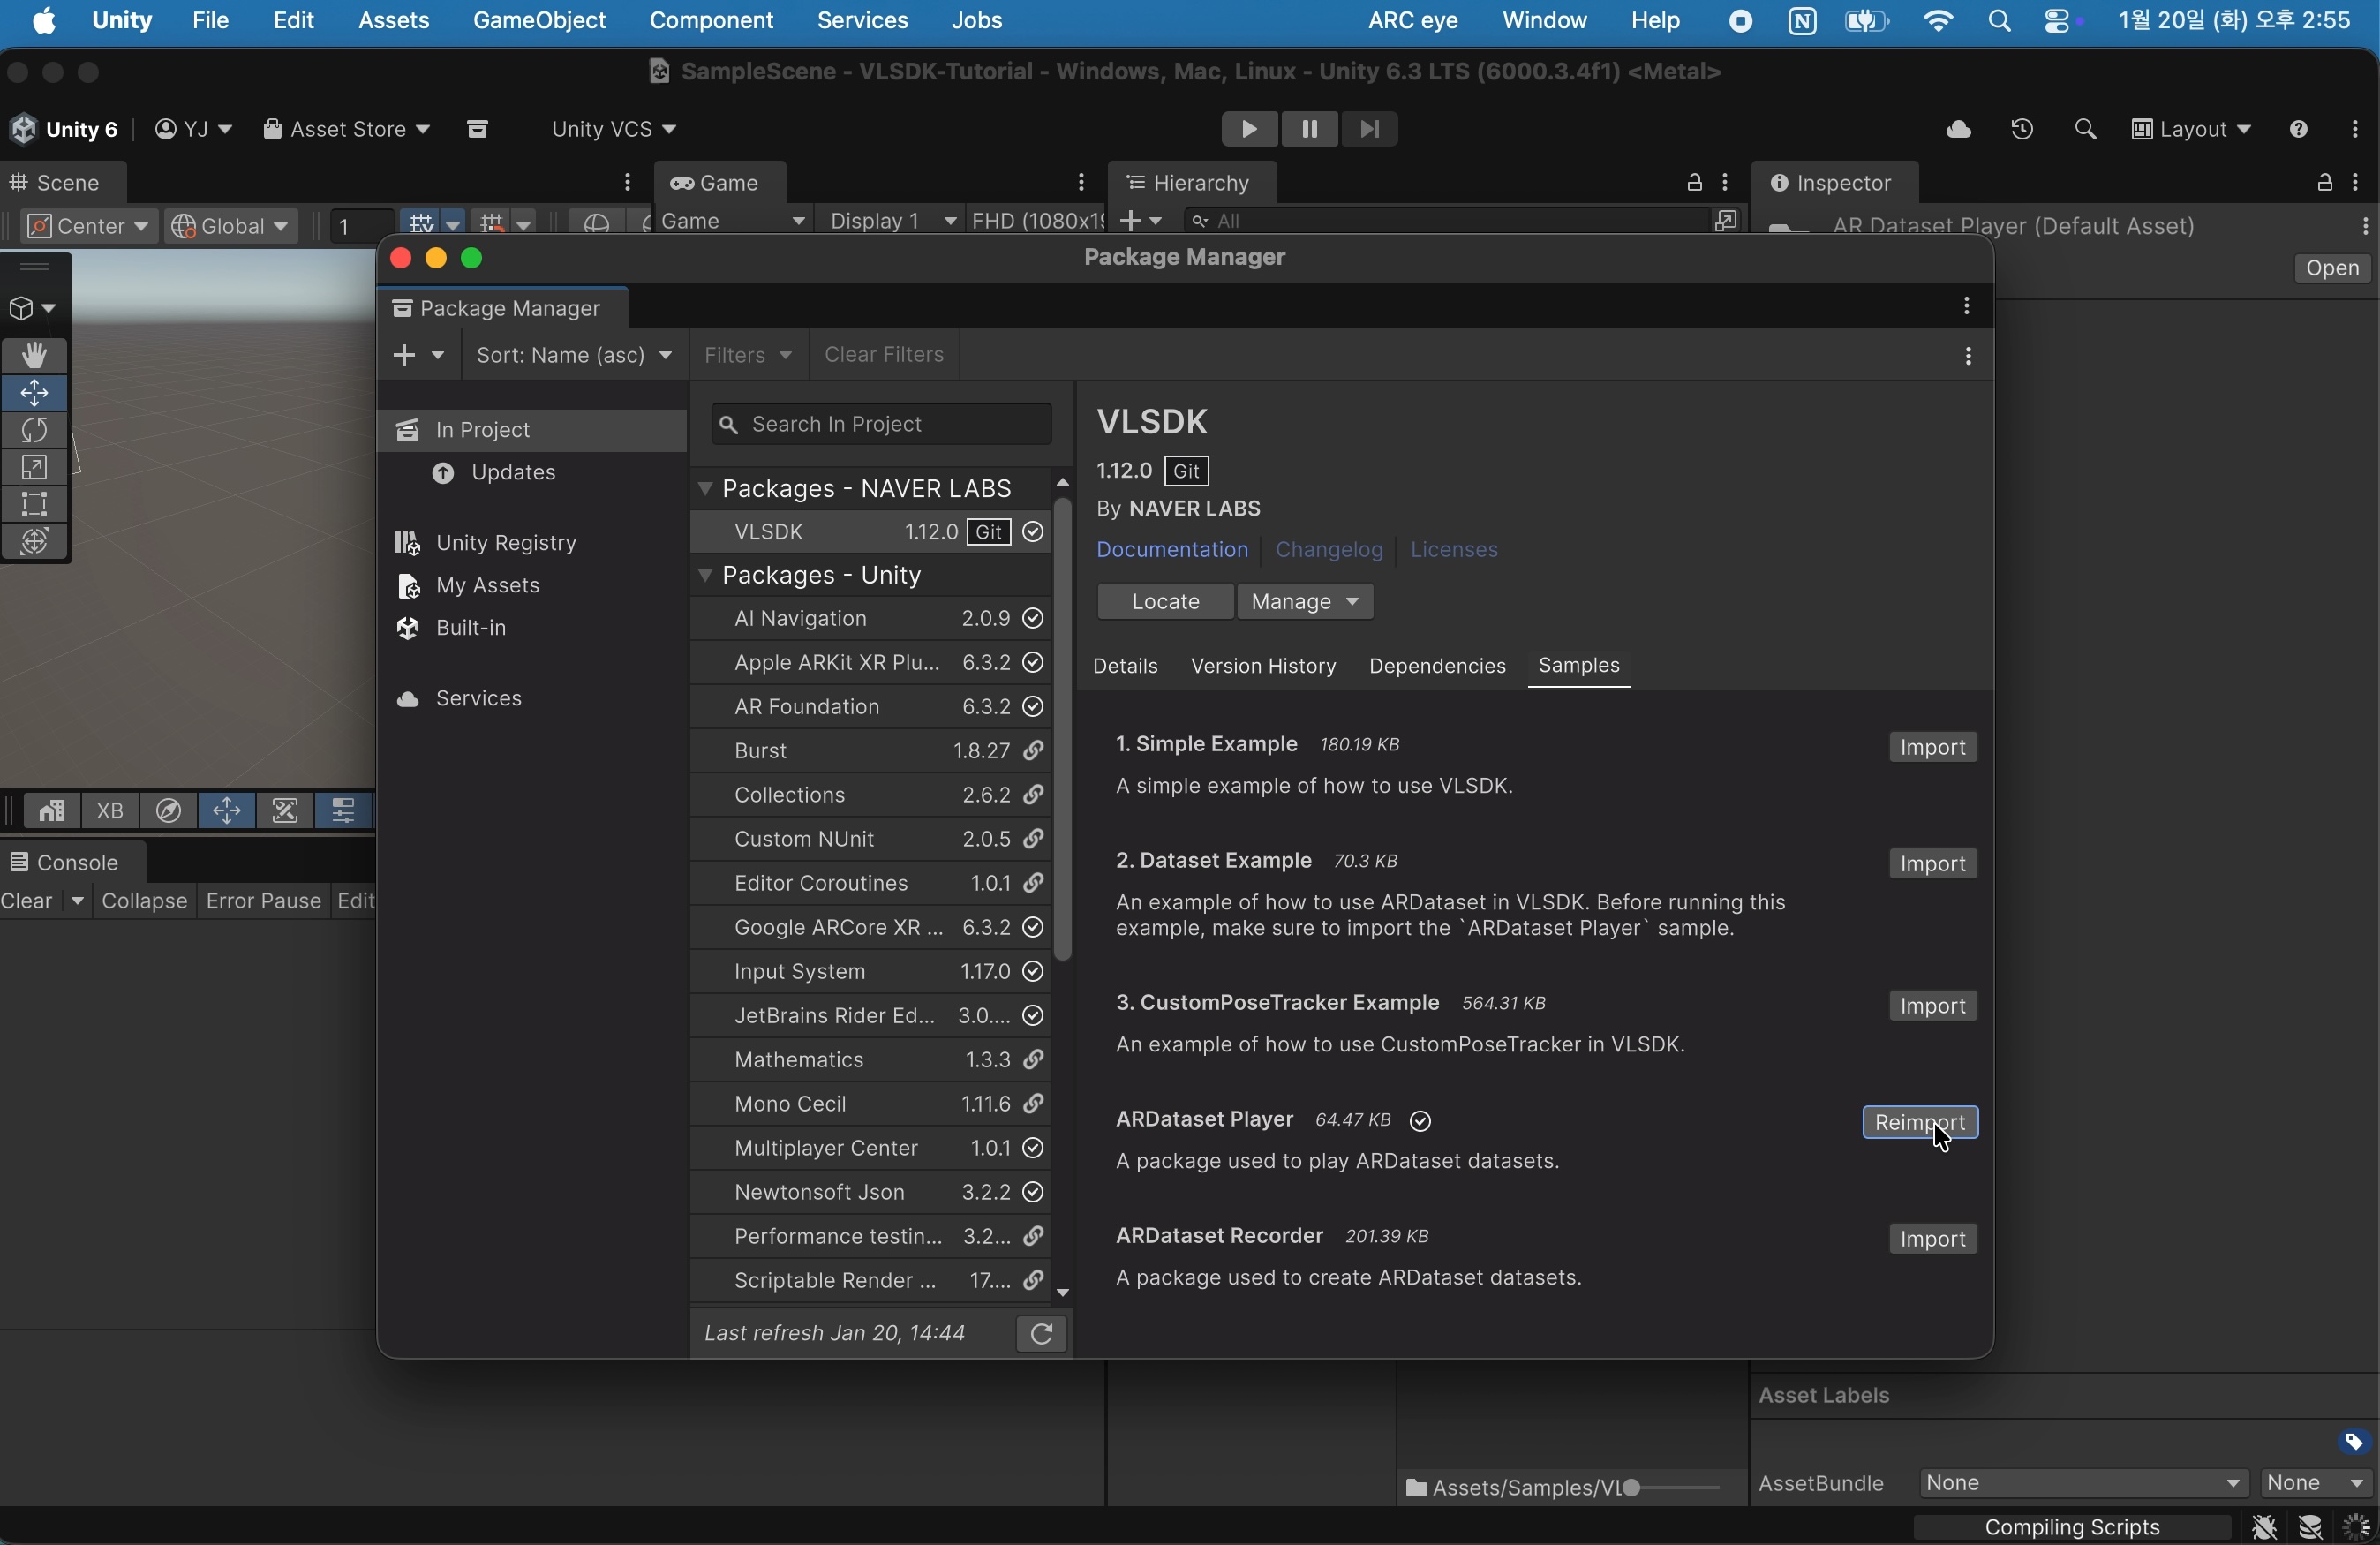Click the cloud icon in top toolbar
2380x1545 pixels.
click(x=1958, y=130)
